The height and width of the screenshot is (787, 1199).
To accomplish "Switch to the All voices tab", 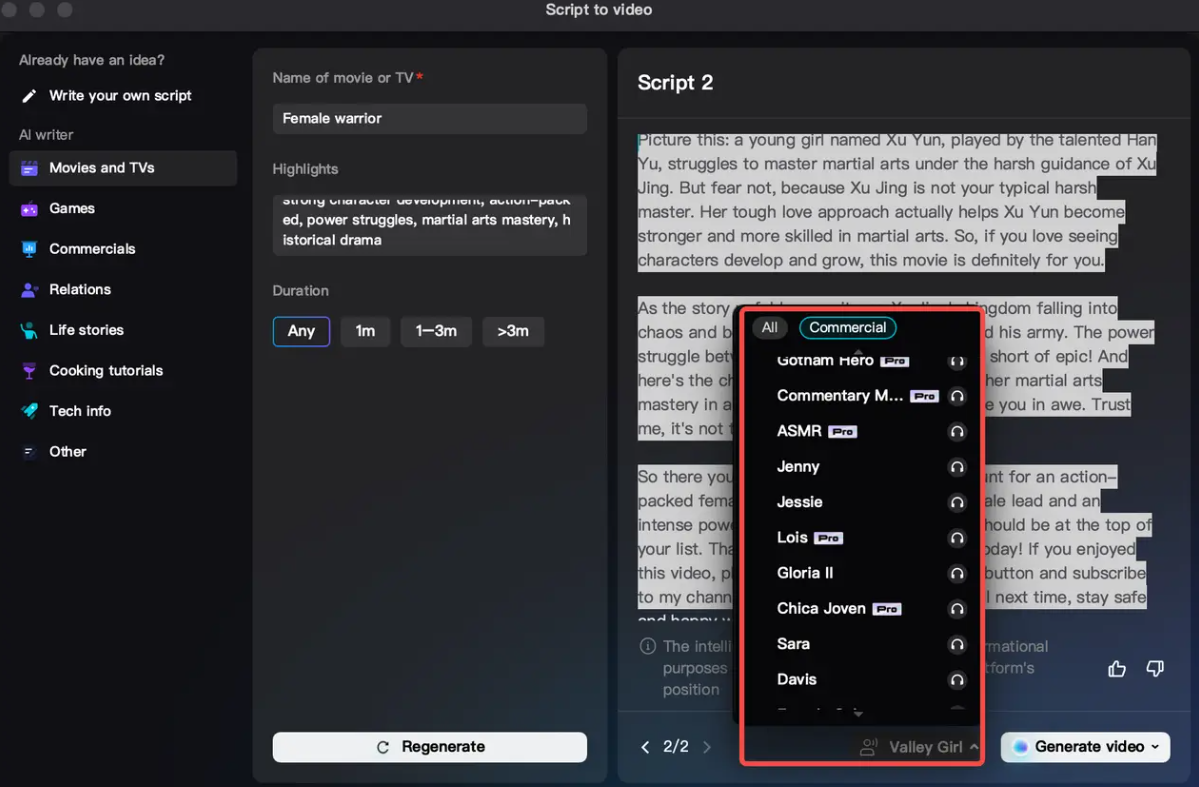I will (x=769, y=327).
